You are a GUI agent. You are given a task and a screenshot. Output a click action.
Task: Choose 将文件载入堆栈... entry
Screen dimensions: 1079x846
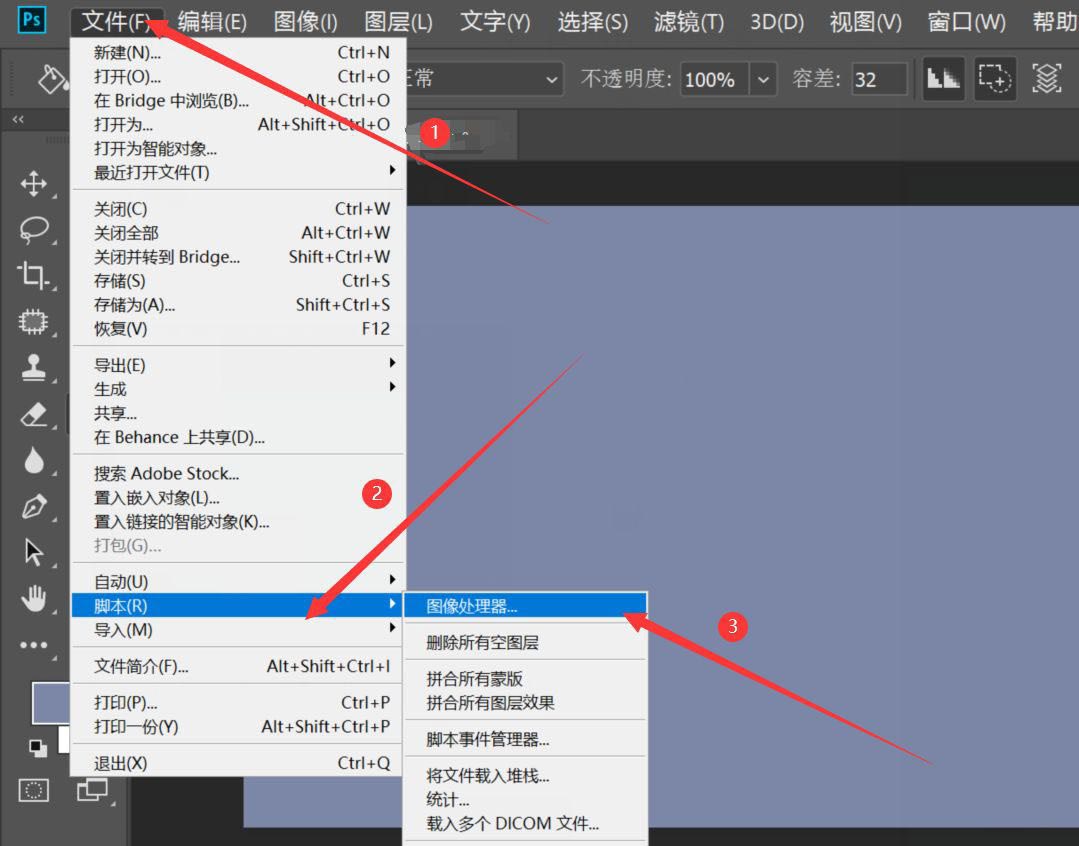tap(526, 776)
